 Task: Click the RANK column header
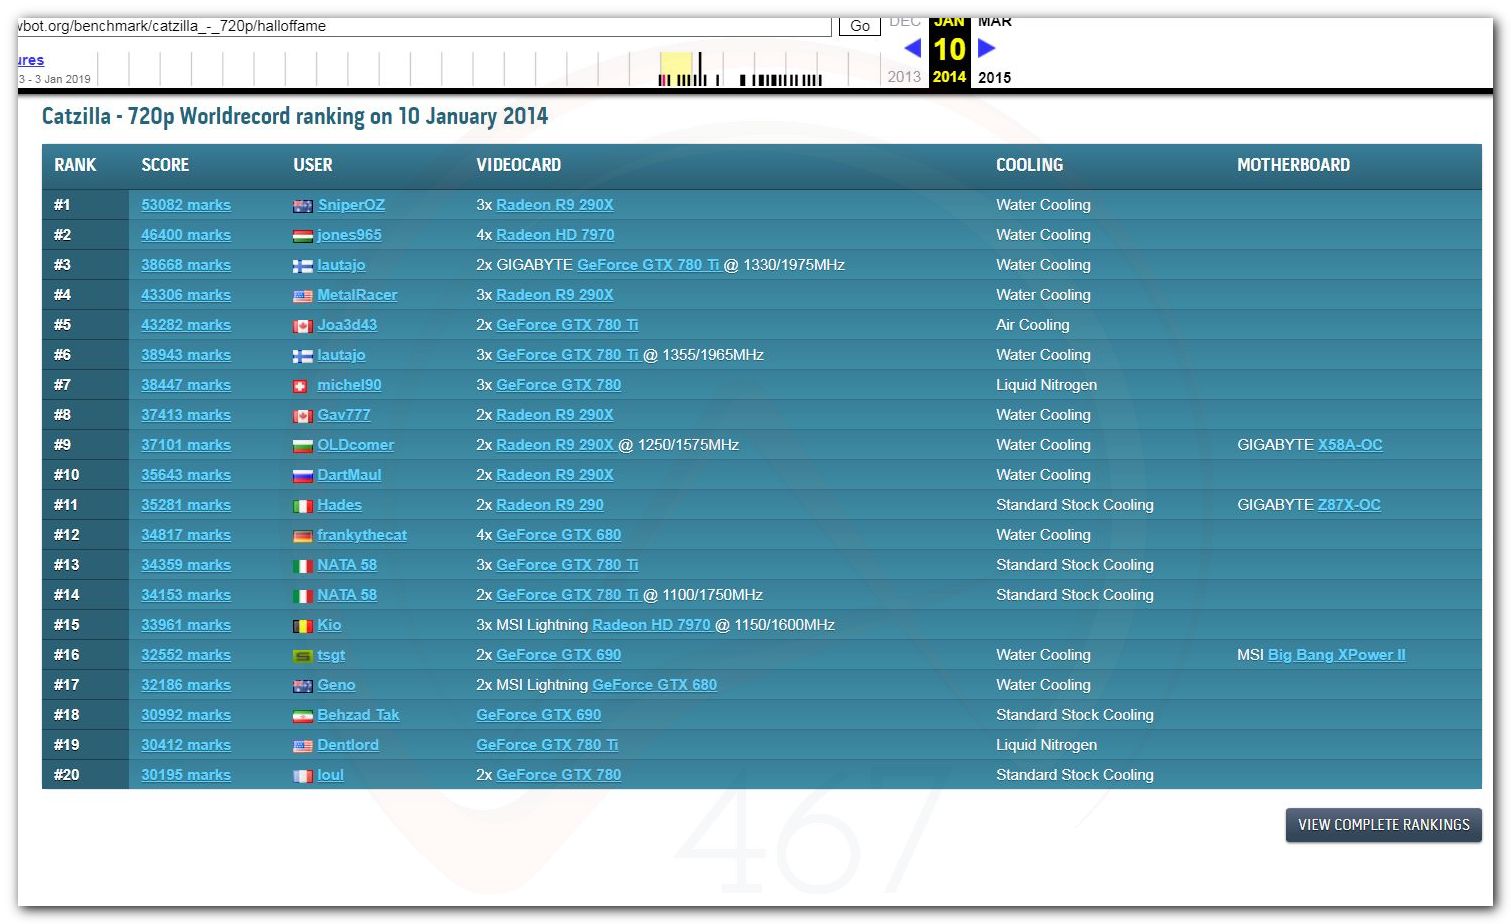(x=75, y=165)
